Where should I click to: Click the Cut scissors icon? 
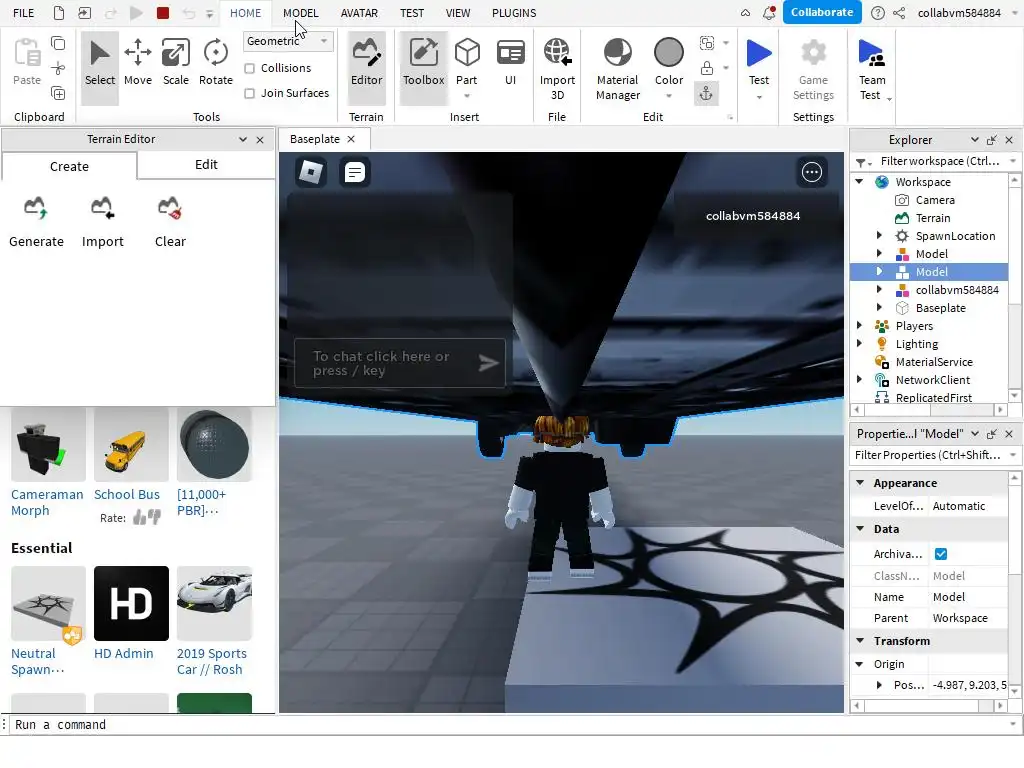coord(58,69)
